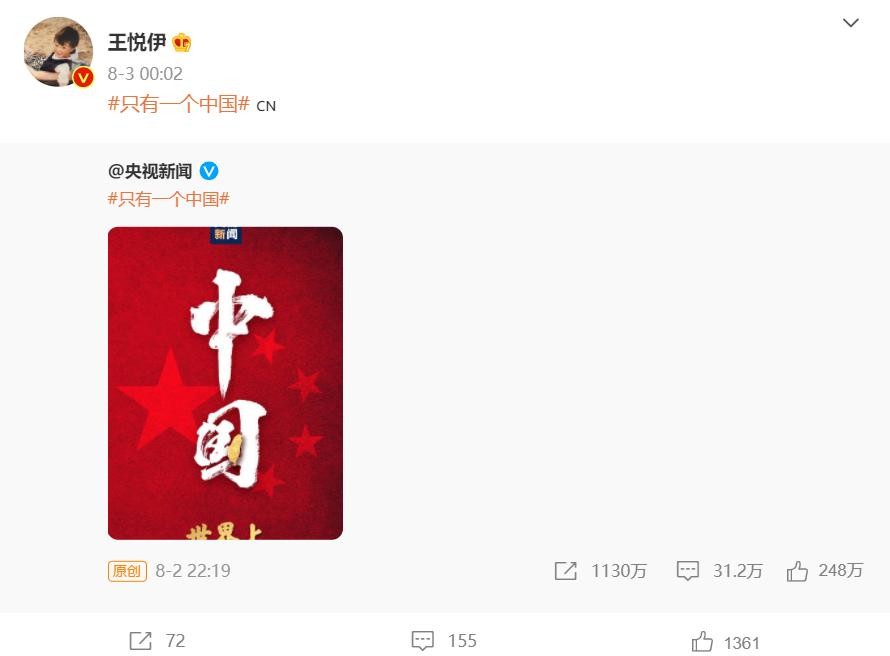Open original post time 8-2 22:19

click(193, 571)
